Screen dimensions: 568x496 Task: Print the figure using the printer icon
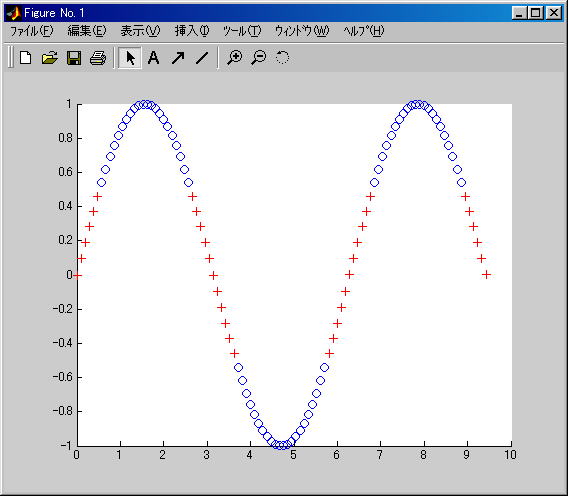[x=98, y=58]
